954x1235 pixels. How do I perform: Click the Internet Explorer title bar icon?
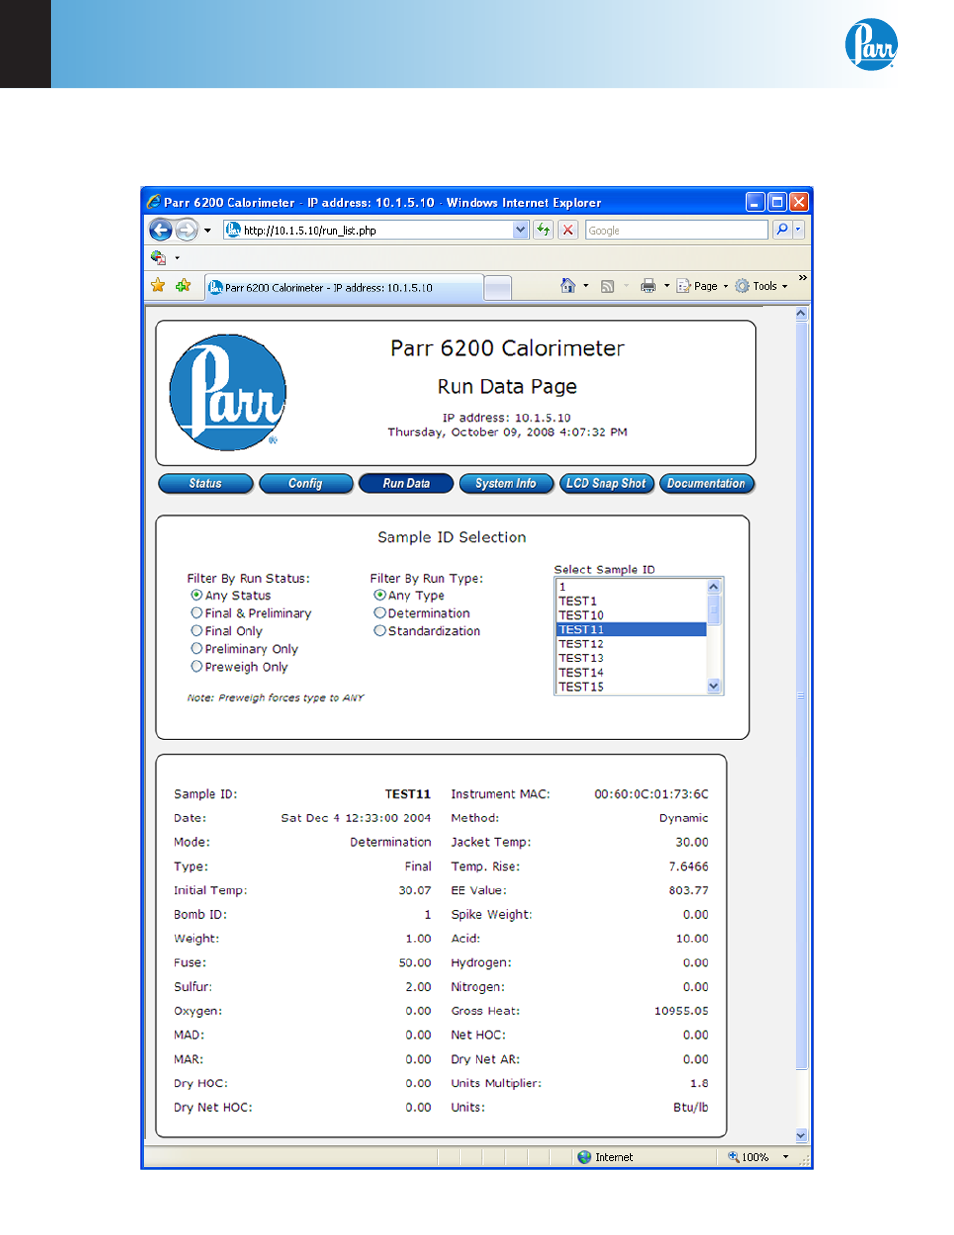pyautogui.click(x=154, y=202)
